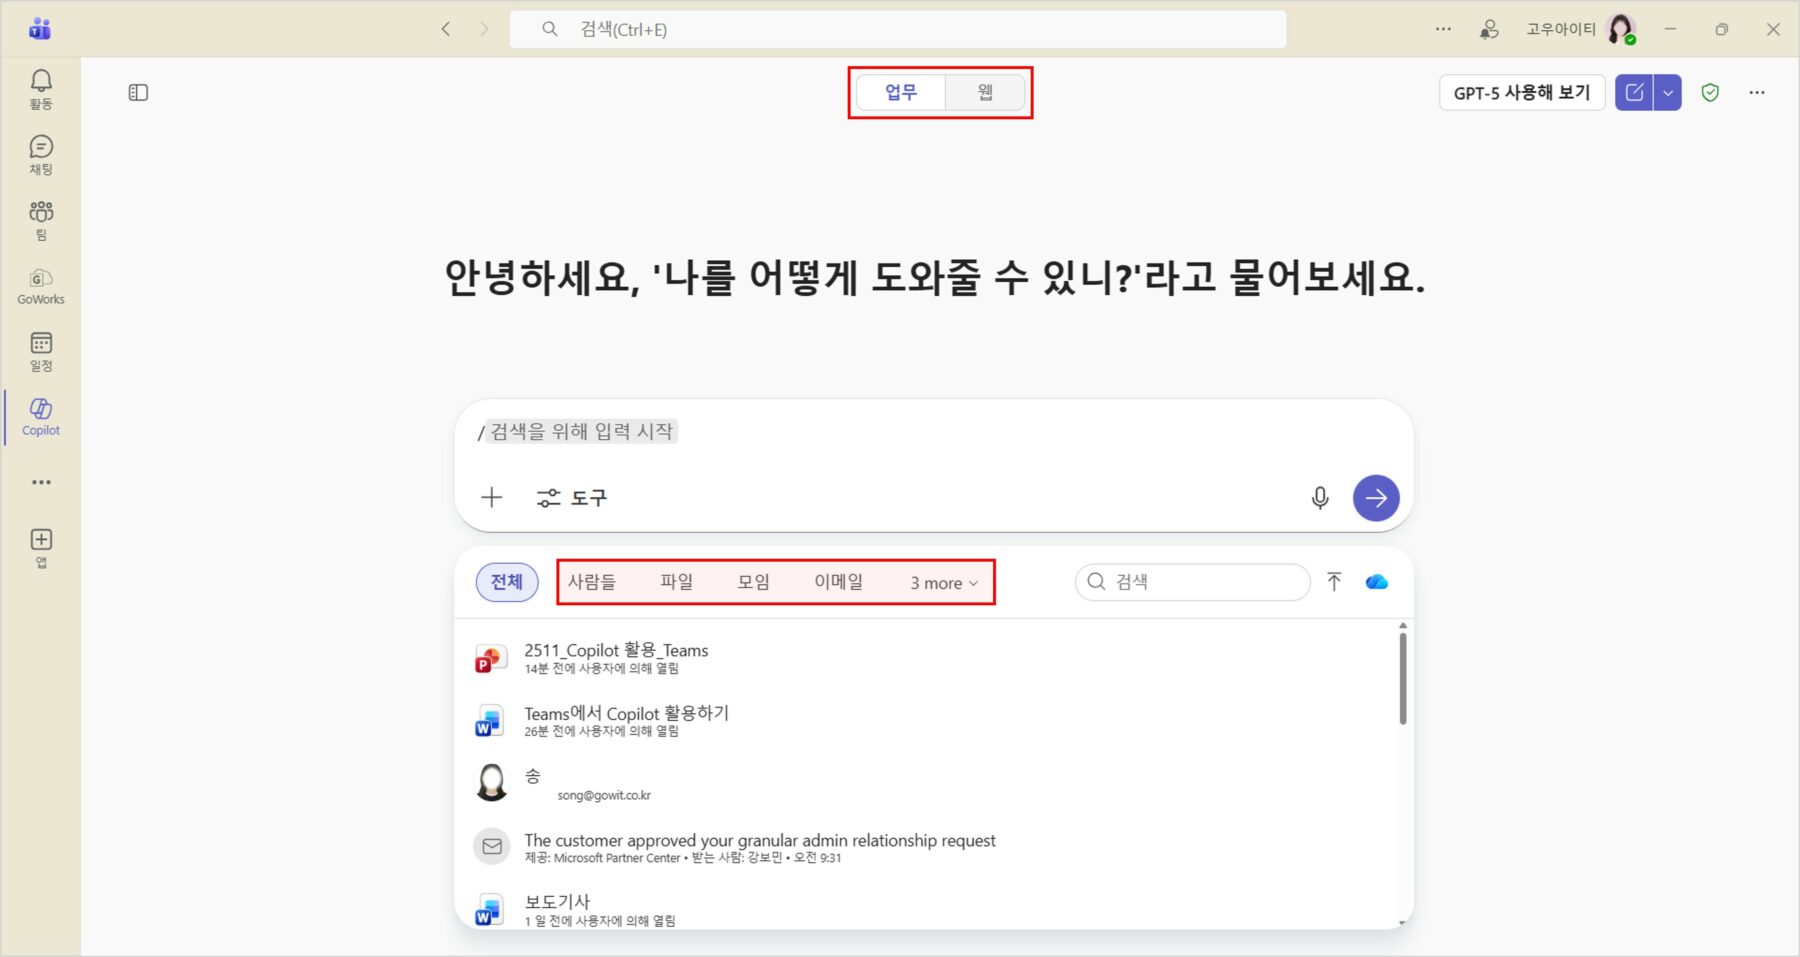Screen dimensions: 1800x957
Task: Expand the '3 more' filter dropdown
Action: tap(943, 583)
